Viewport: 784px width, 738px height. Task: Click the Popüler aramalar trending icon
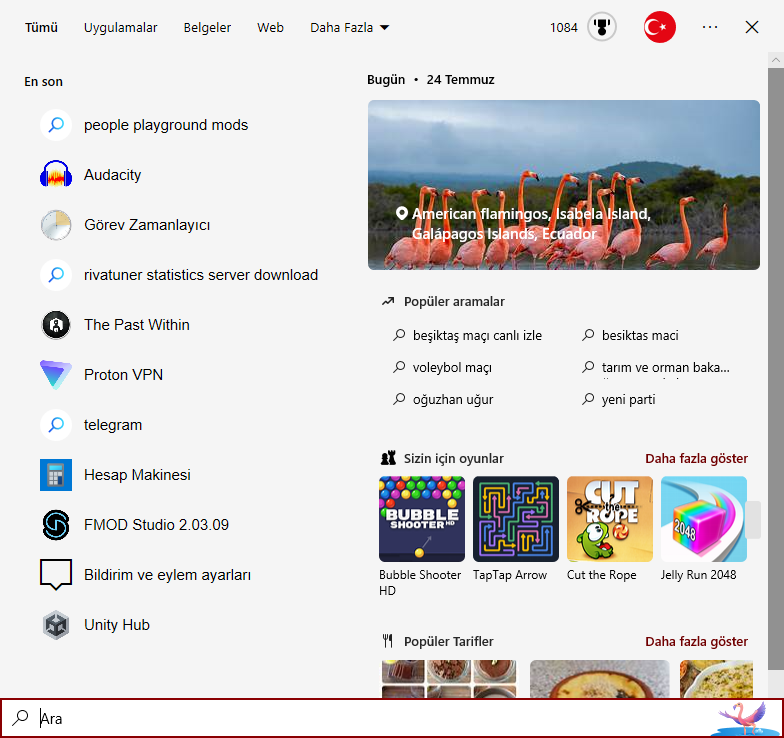pyautogui.click(x=388, y=302)
